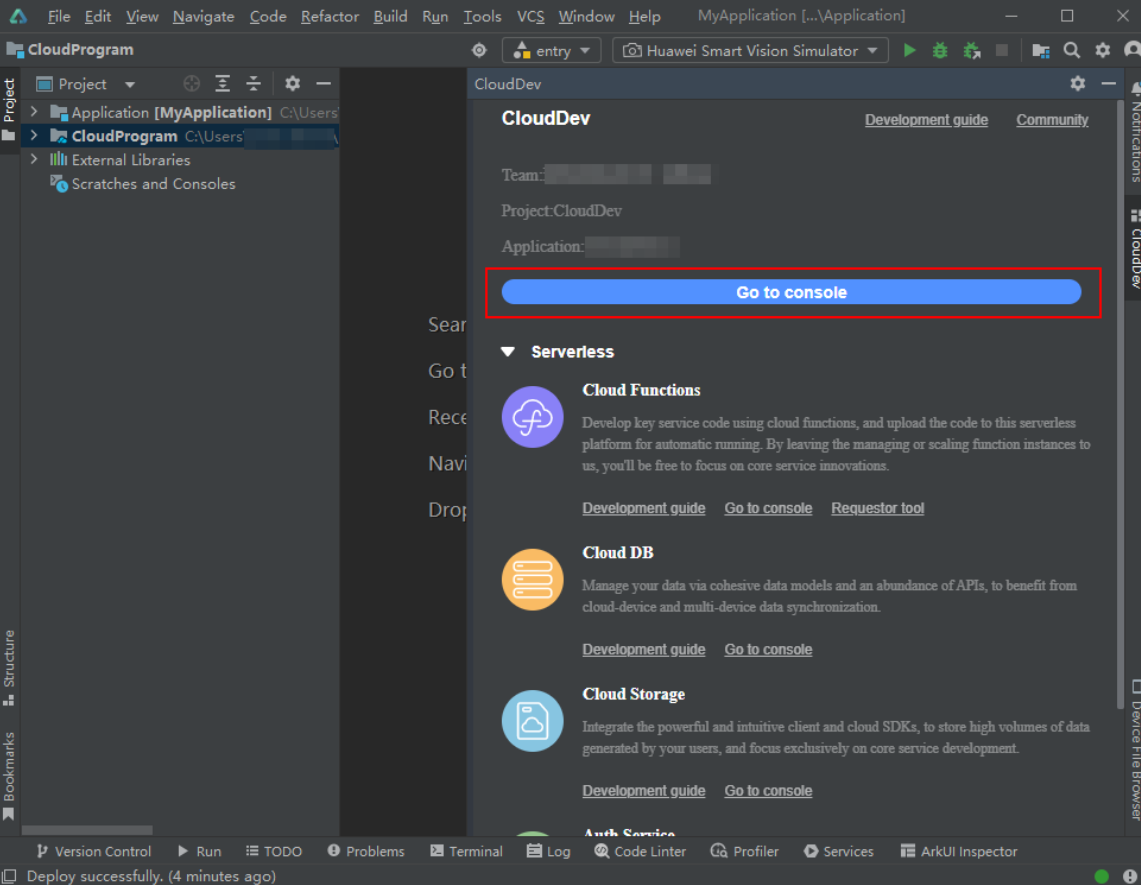
Task: Open CloudDev panel settings gear
Action: [x=1078, y=84]
